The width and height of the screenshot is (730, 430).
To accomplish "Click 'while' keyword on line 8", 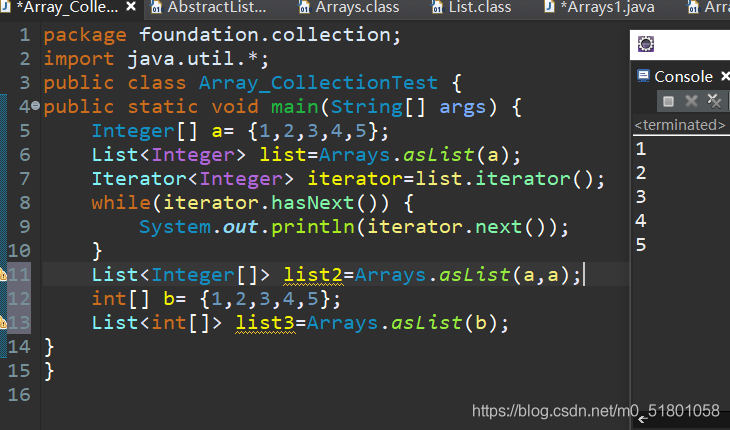I will pyautogui.click(x=121, y=203).
